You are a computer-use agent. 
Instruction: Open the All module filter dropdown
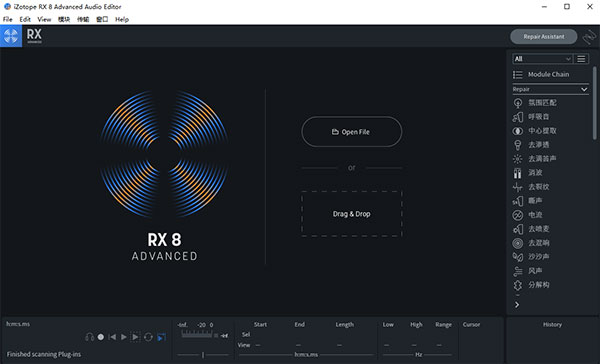542,59
